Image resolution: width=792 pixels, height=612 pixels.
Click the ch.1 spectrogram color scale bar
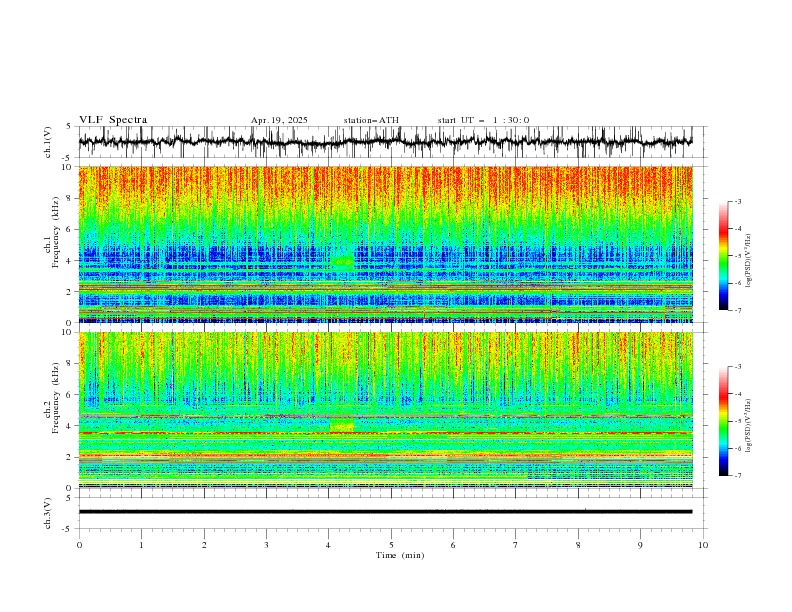(723, 256)
